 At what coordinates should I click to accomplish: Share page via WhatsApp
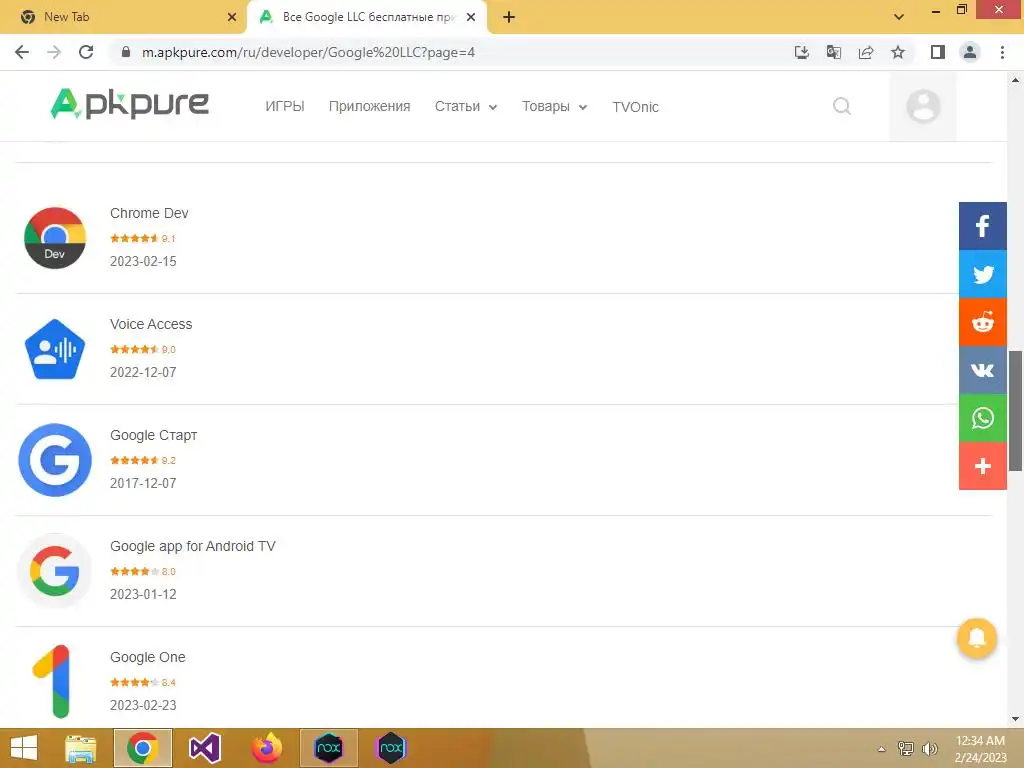tap(982, 418)
